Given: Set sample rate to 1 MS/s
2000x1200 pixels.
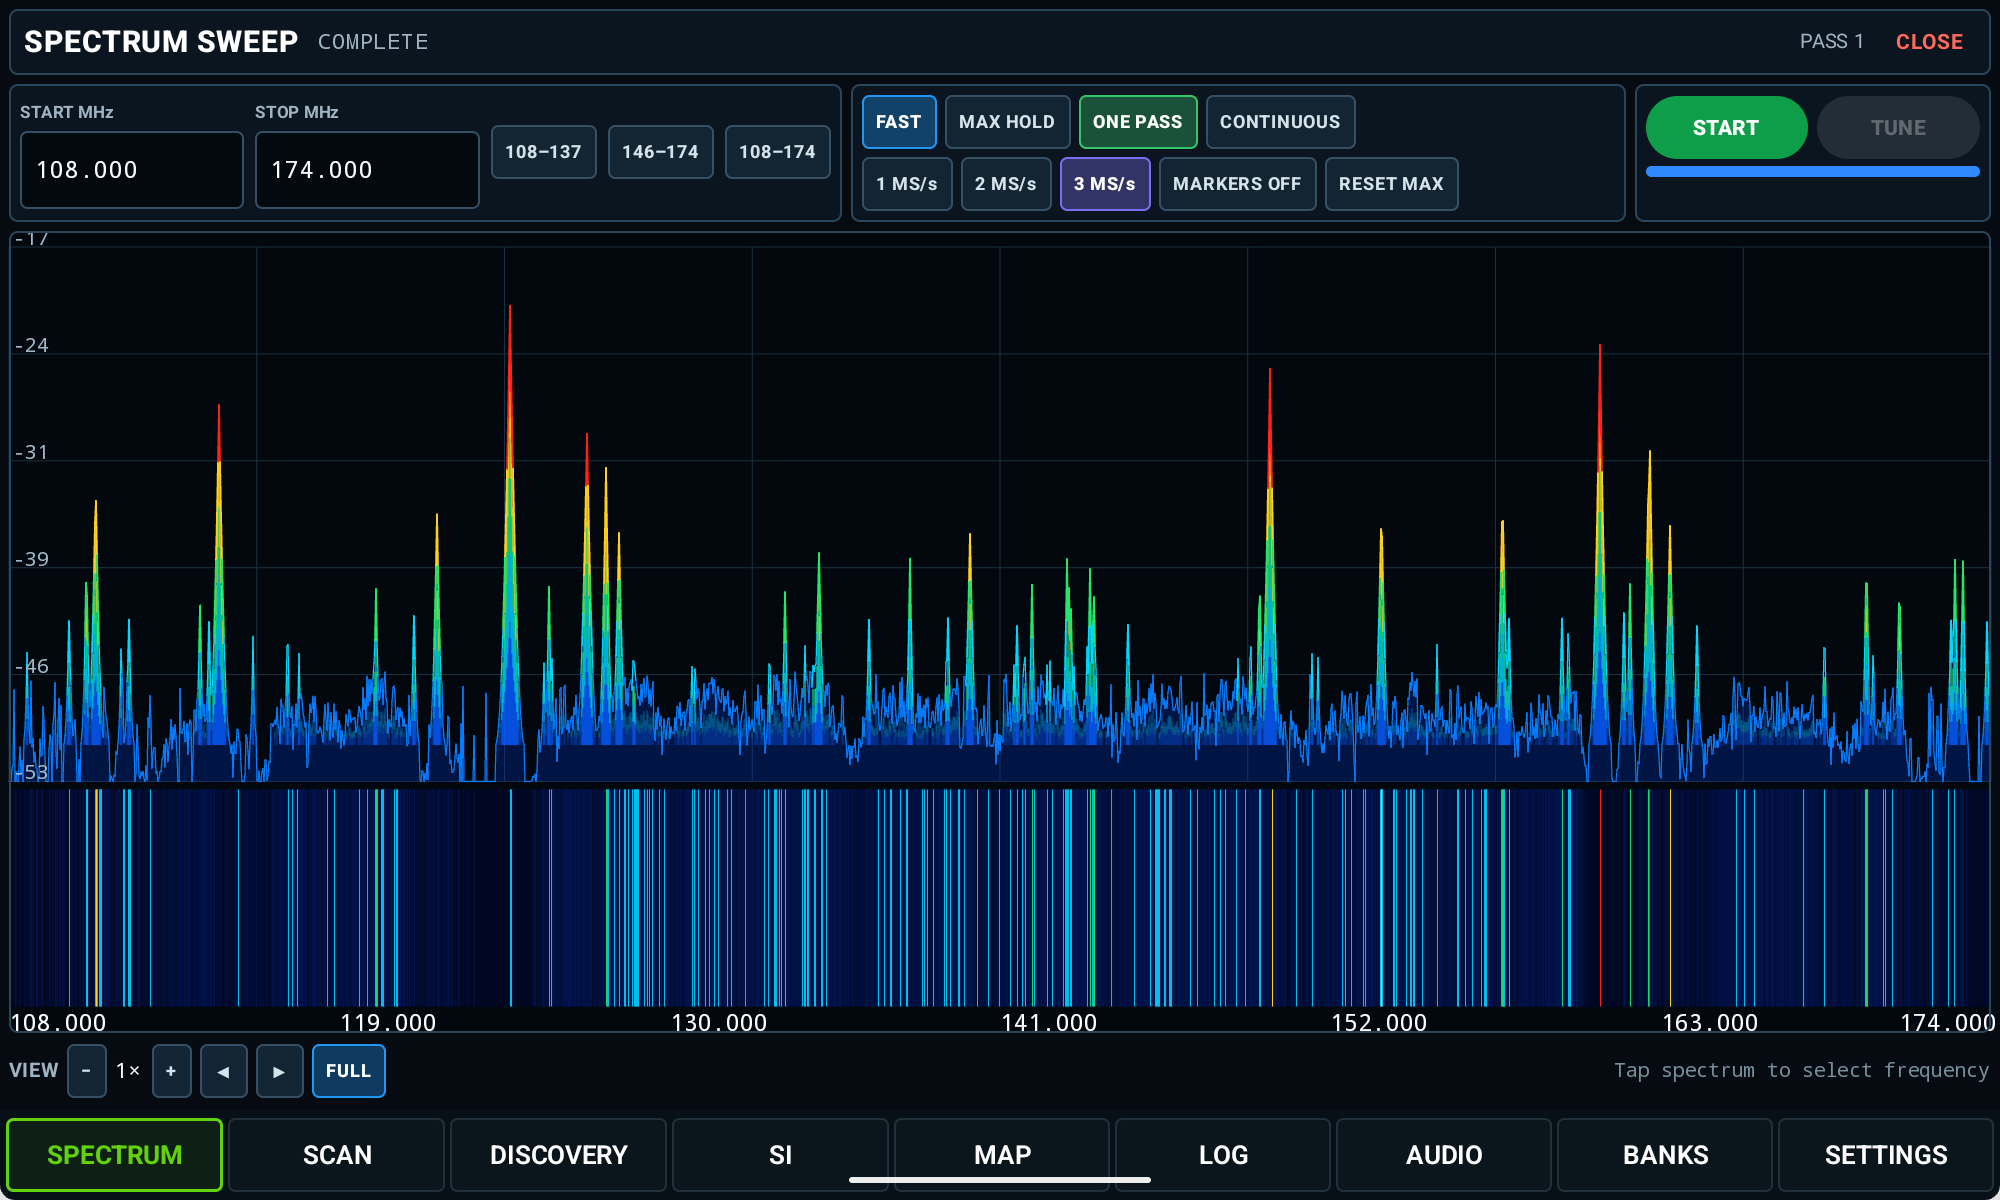Looking at the screenshot, I should pos(907,184).
